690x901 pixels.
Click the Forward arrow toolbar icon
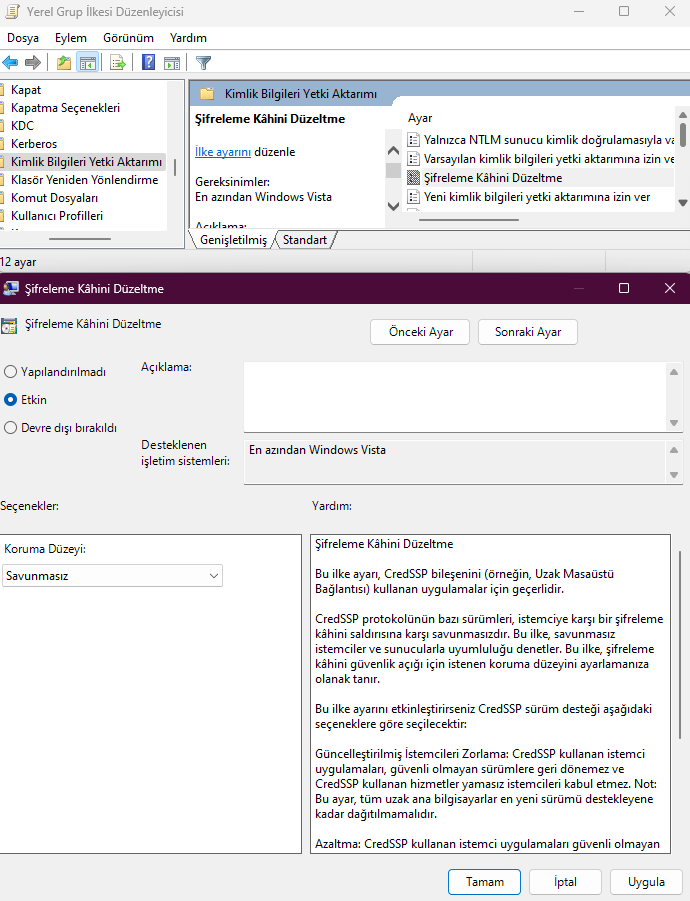pyautogui.click(x=33, y=63)
